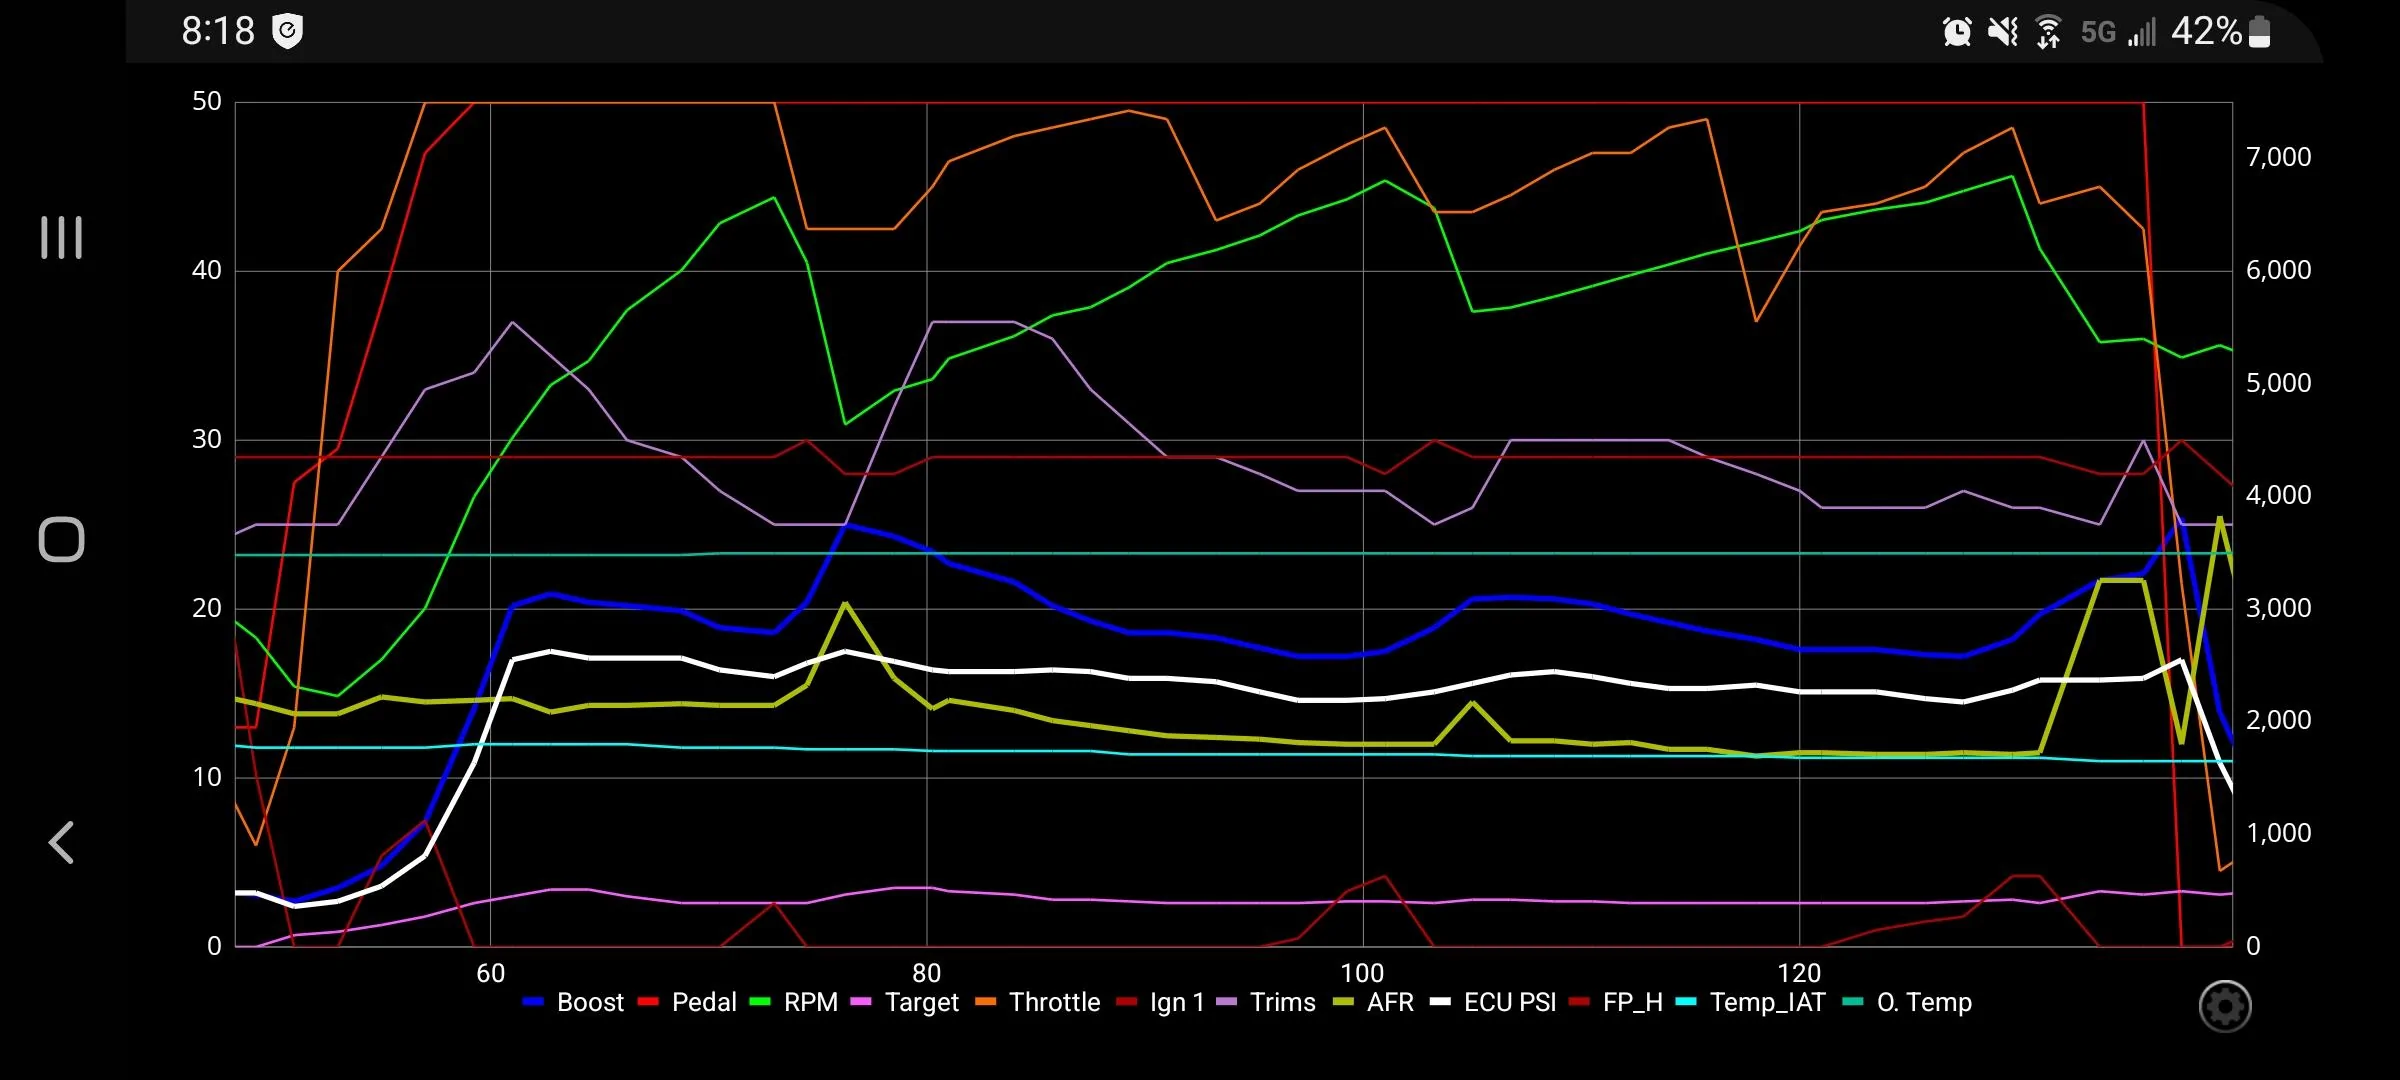2400x1080 pixels.
Task: Click the left axis label 50
Action: [x=207, y=101]
